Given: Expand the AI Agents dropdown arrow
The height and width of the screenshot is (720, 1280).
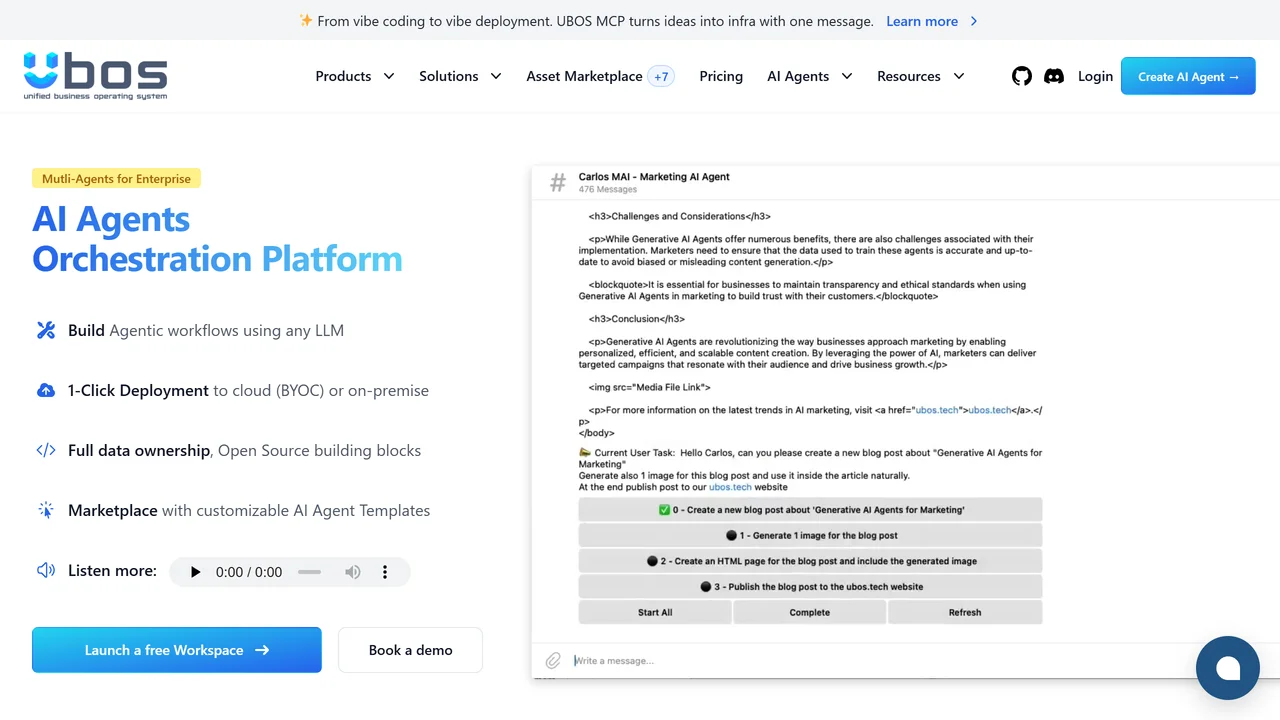Looking at the screenshot, I should point(846,76).
